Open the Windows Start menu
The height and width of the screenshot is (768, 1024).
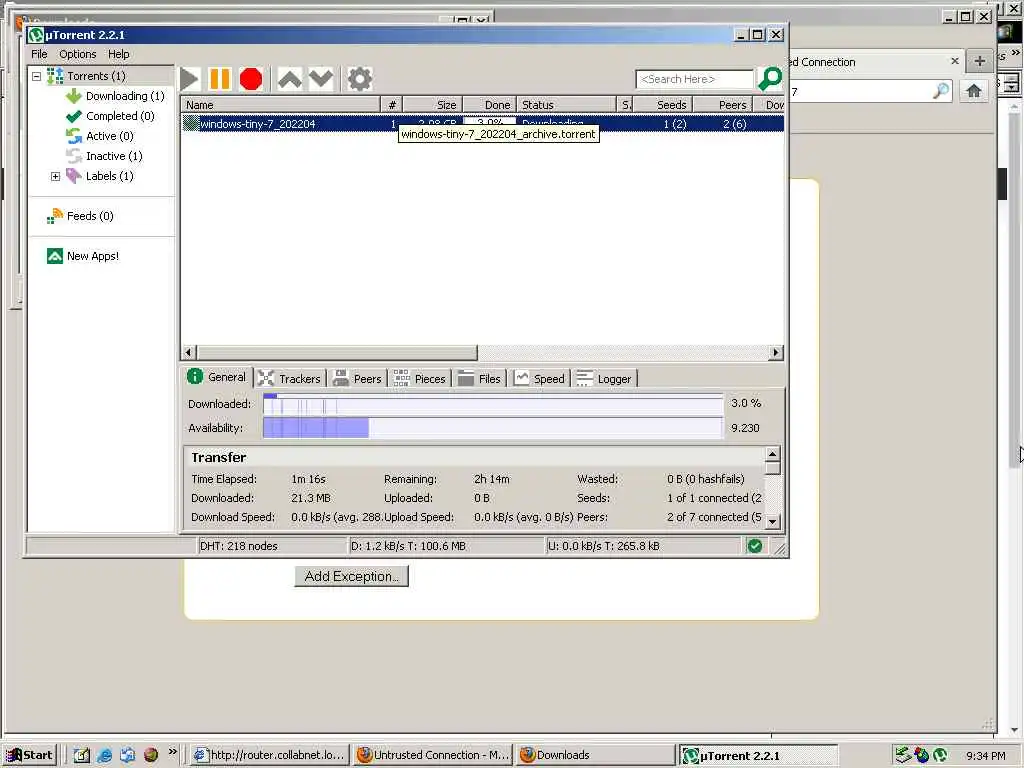(29, 755)
